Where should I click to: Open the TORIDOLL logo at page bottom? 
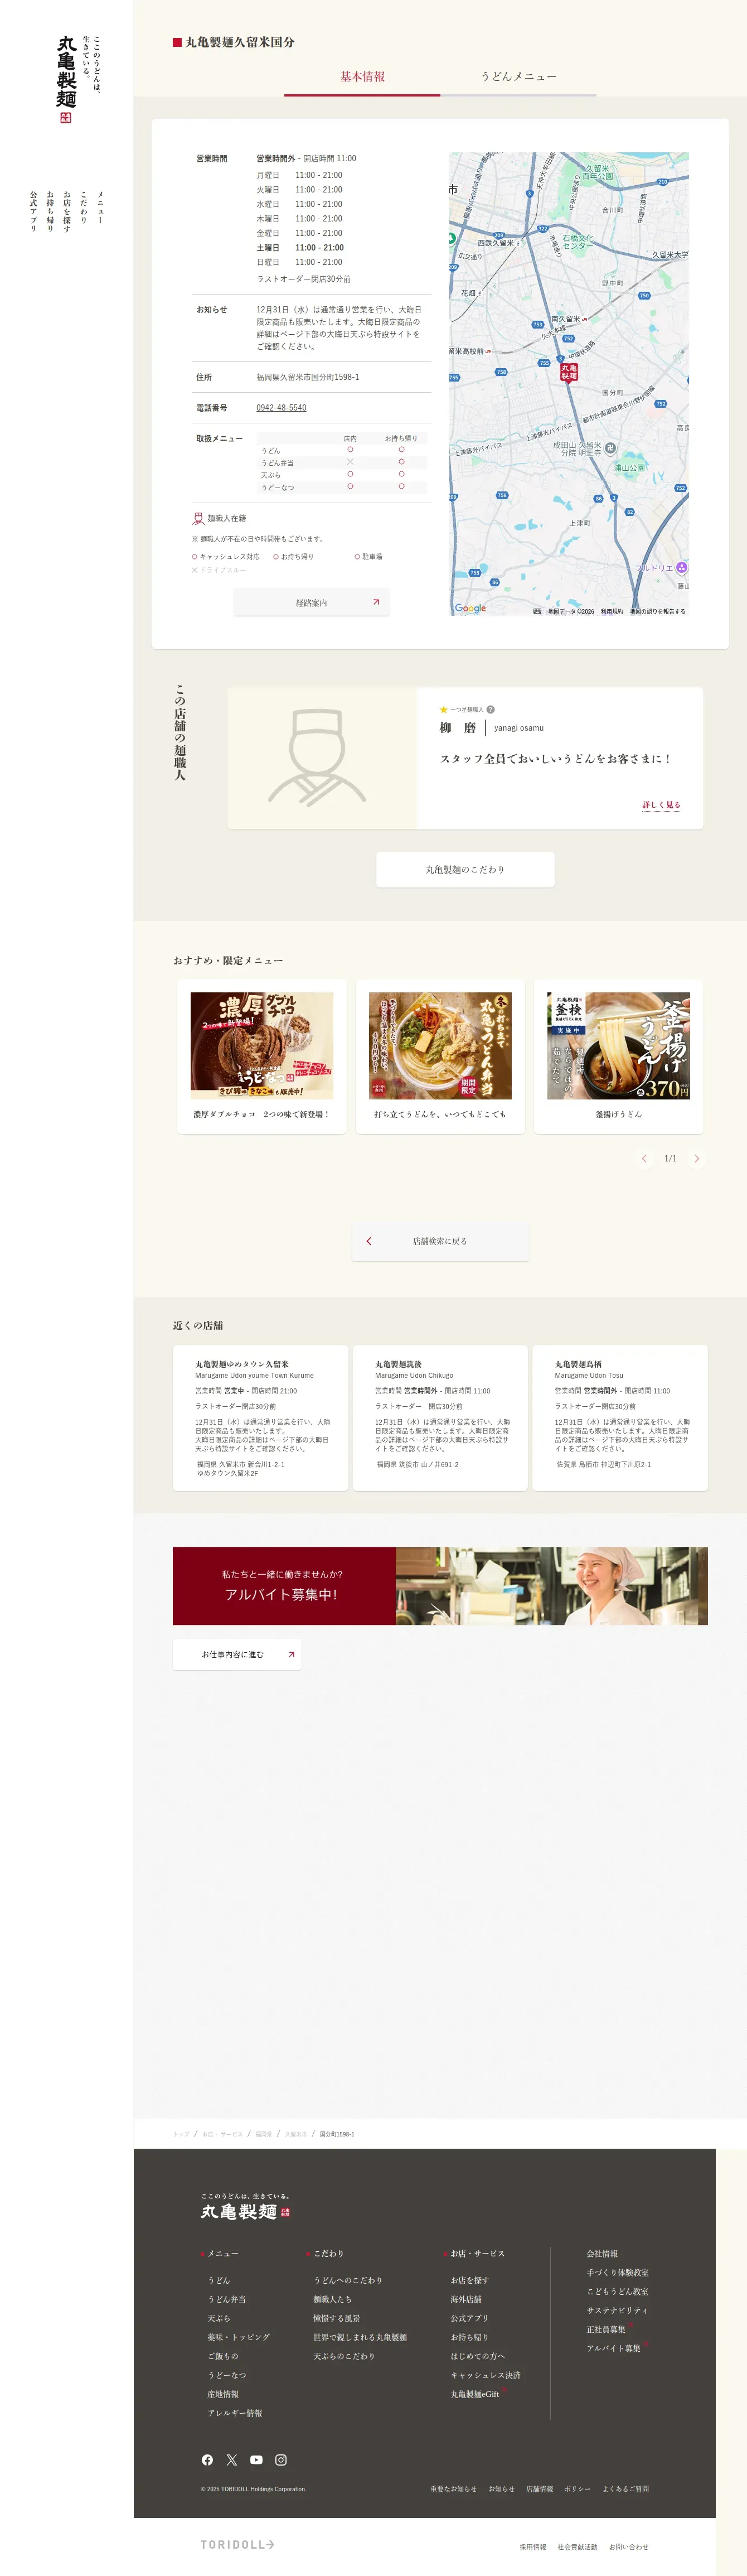[x=237, y=2544]
